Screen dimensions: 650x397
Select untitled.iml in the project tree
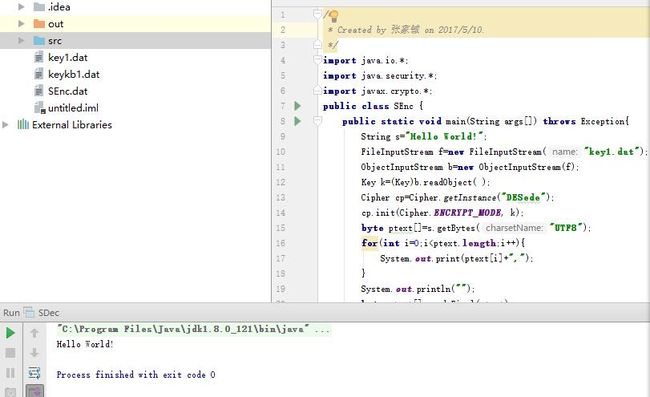73,108
